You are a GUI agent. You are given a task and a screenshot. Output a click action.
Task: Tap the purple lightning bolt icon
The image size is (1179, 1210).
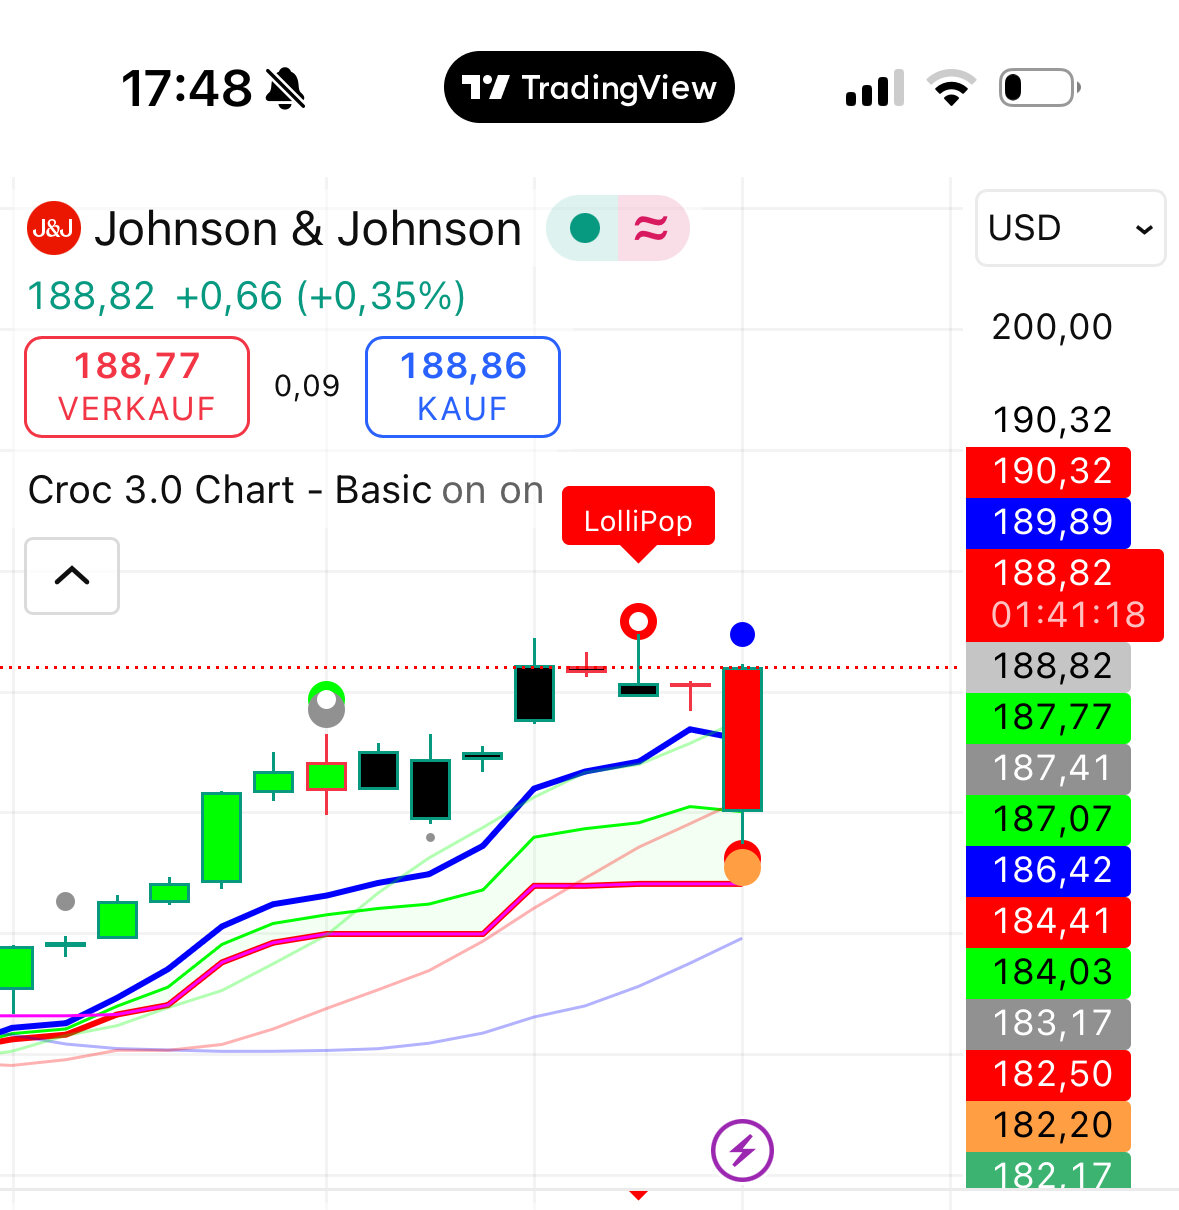[742, 1150]
